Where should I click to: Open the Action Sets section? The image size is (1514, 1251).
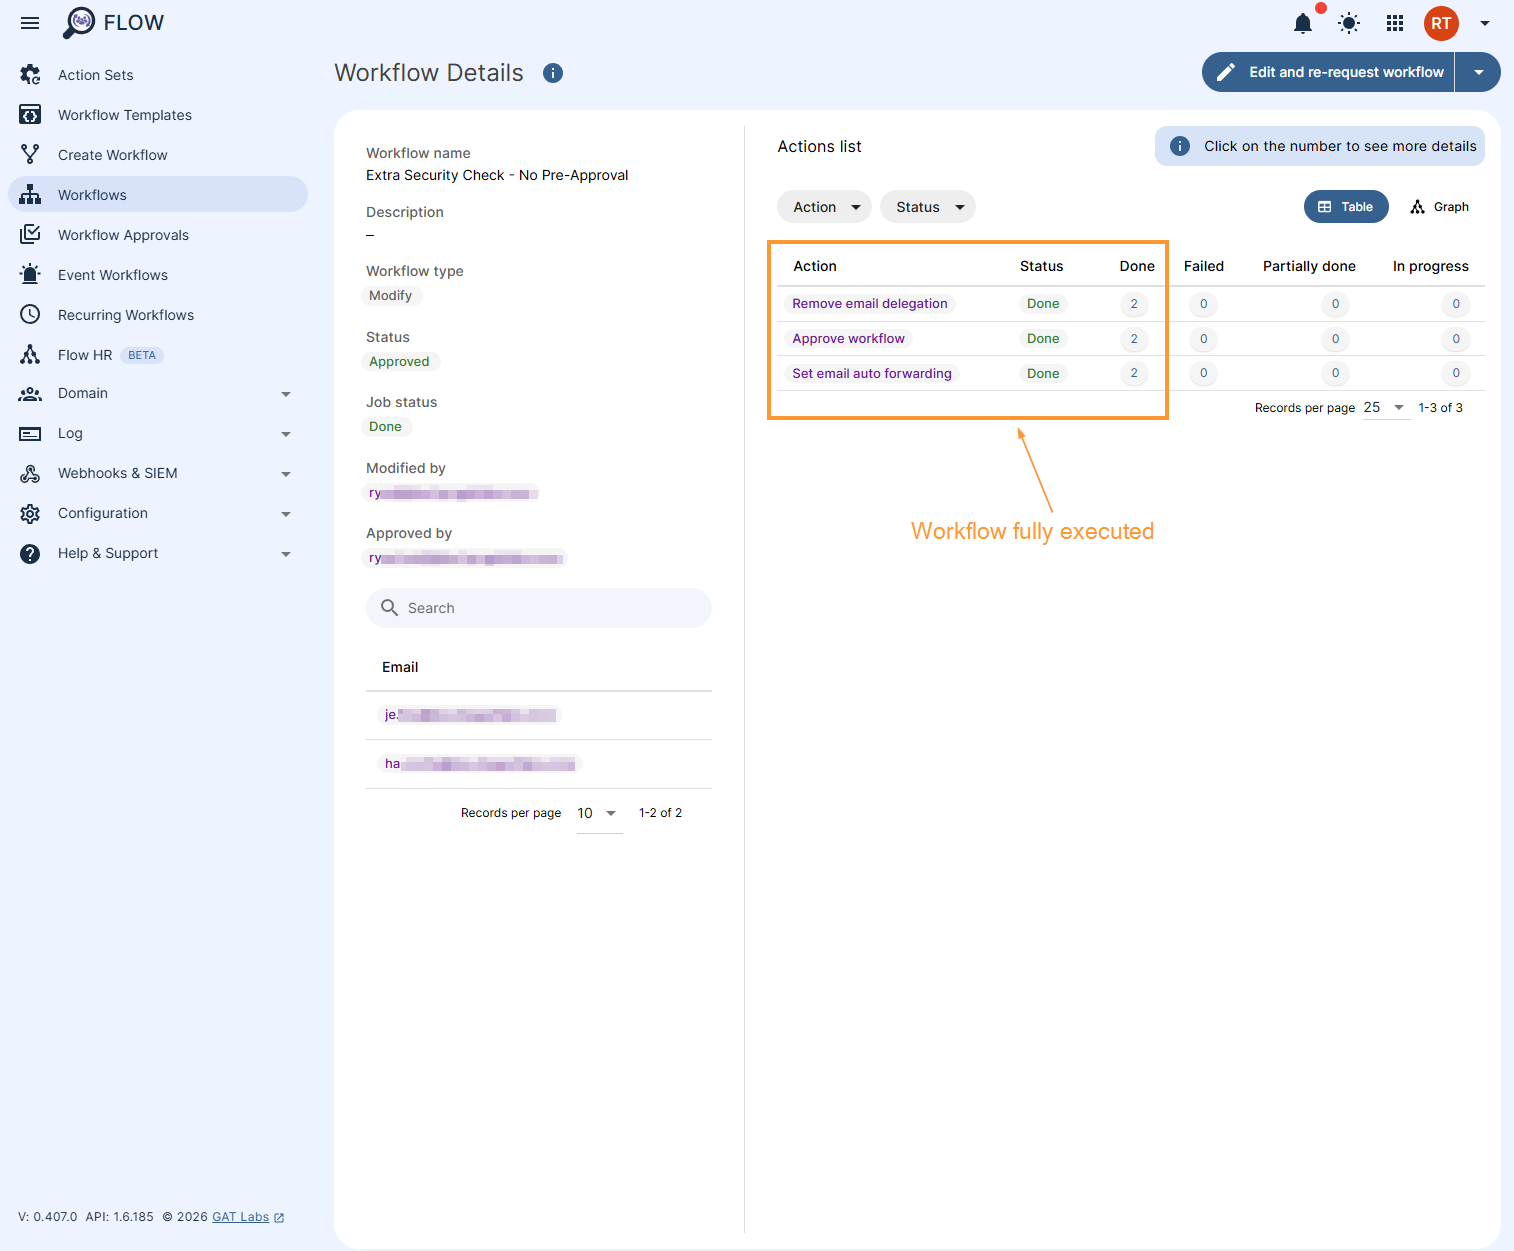(x=96, y=74)
